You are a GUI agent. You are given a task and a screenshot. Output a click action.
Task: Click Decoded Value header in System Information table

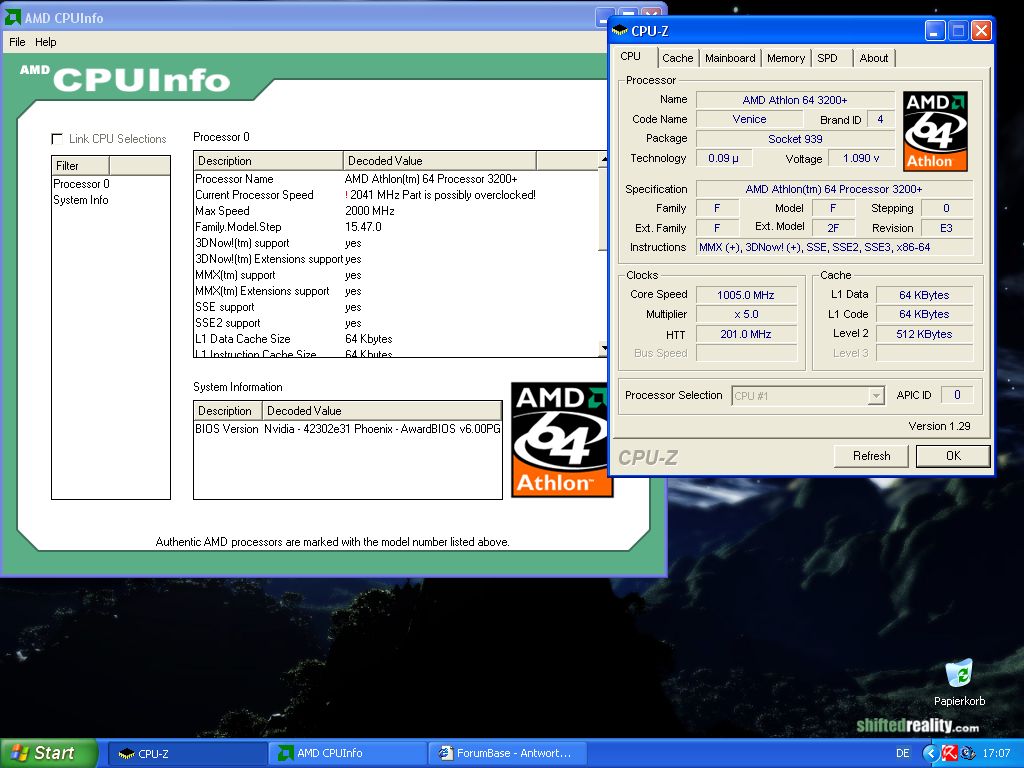pyautogui.click(x=381, y=411)
